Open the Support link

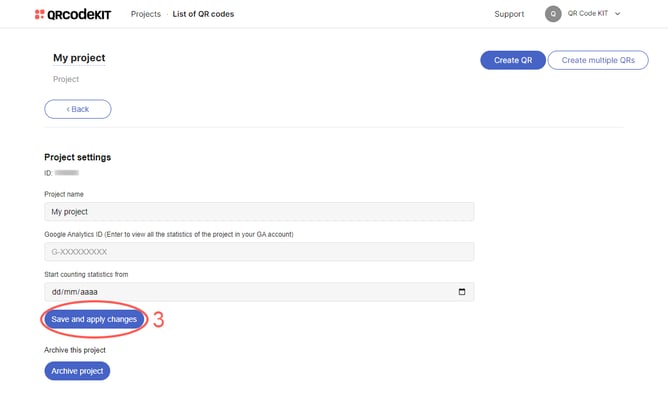coord(509,14)
